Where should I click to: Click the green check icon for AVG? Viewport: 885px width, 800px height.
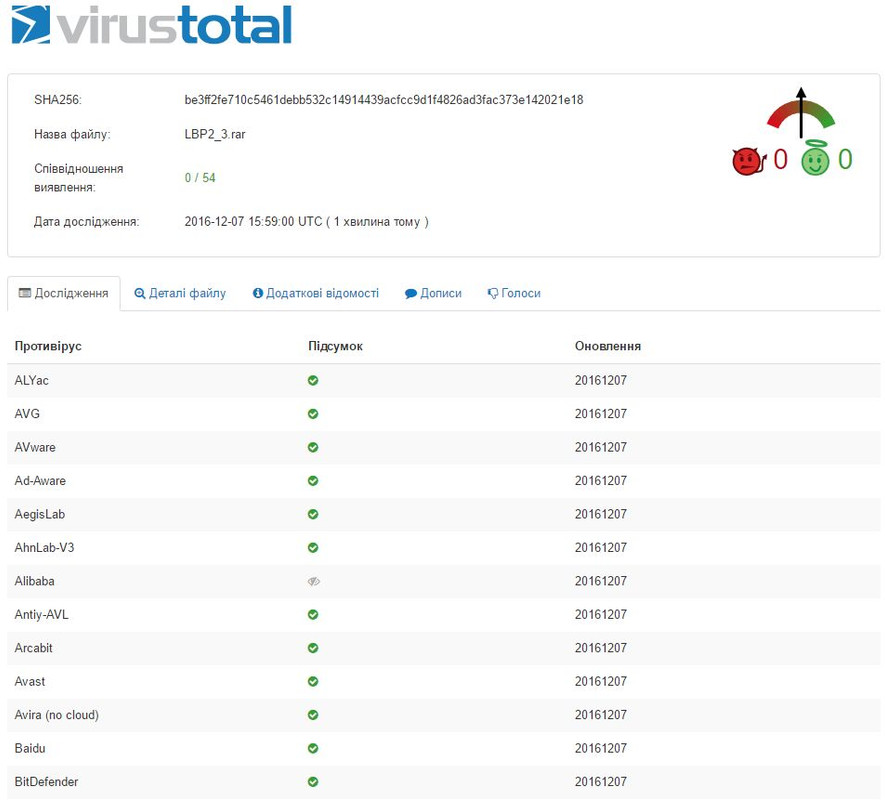[x=313, y=414]
